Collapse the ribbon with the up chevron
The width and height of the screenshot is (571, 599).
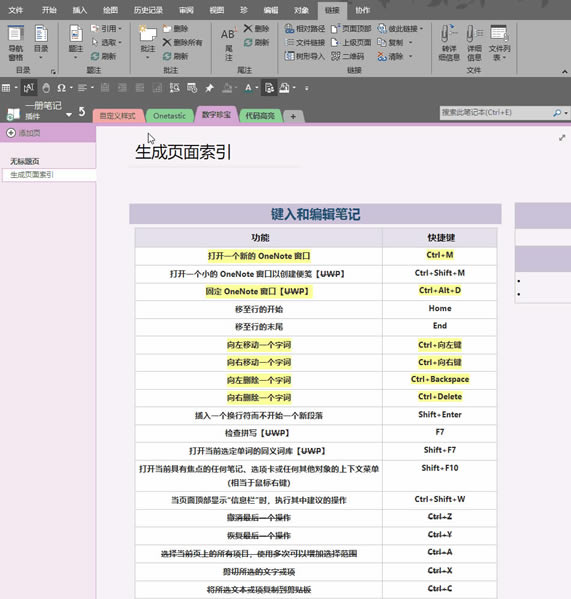click(565, 71)
